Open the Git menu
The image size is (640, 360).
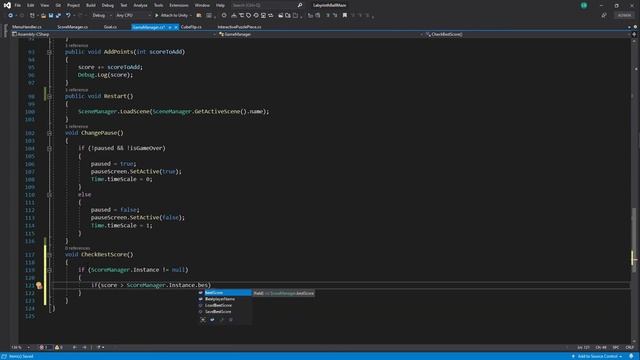point(58,5)
